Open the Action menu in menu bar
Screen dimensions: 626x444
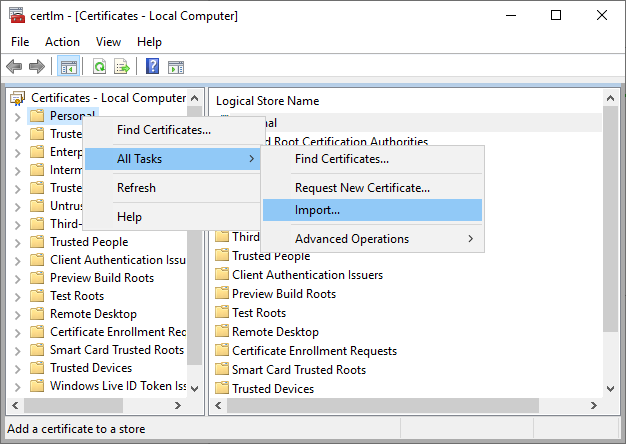pos(62,42)
